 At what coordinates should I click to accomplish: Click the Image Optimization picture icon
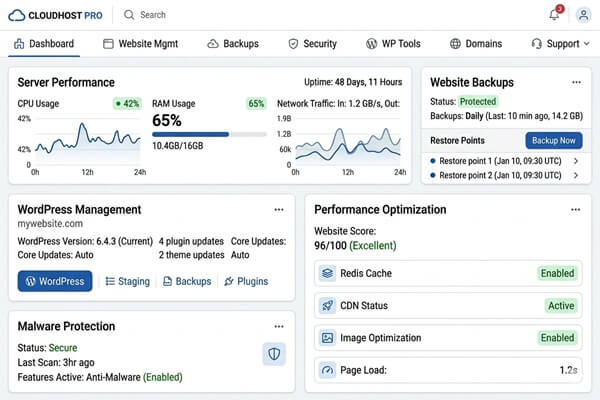[x=327, y=338]
